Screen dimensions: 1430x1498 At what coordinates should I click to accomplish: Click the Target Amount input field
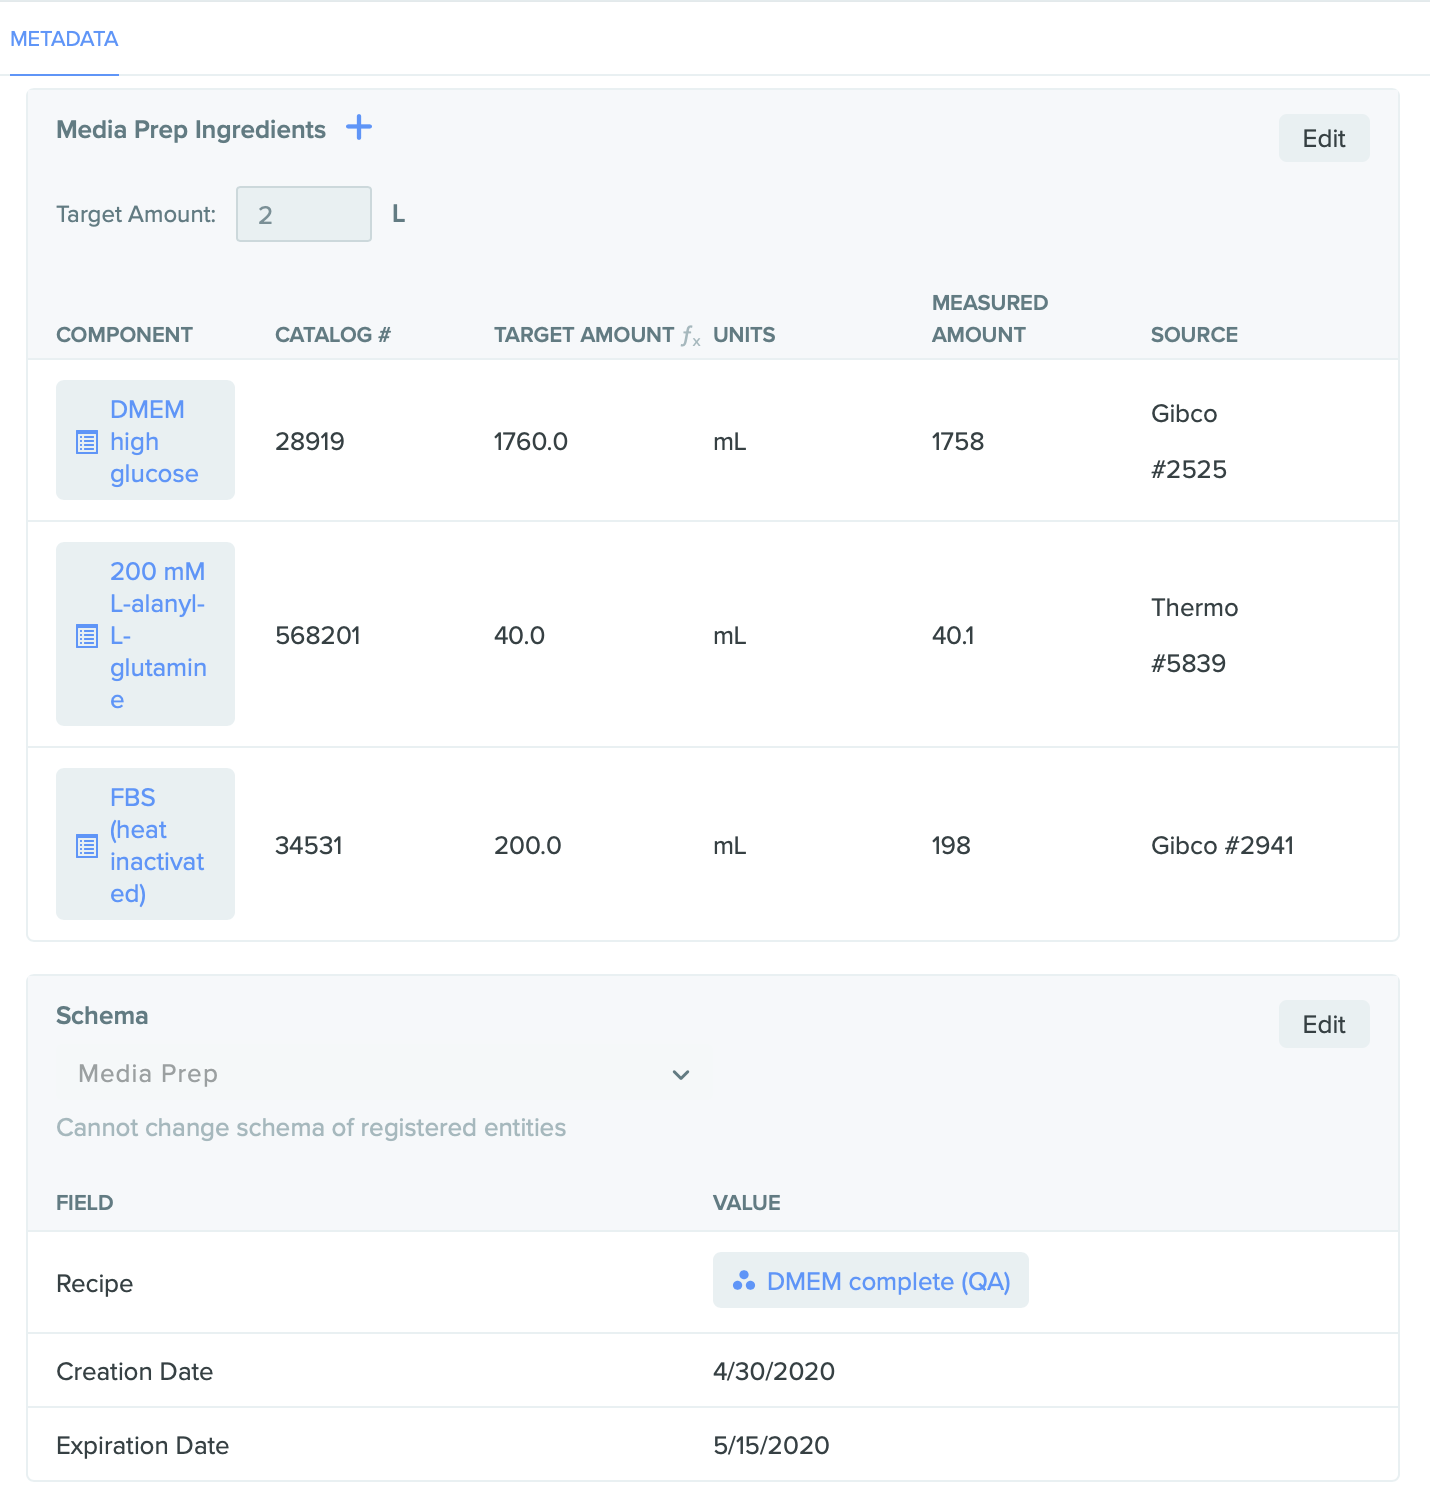(304, 214)
